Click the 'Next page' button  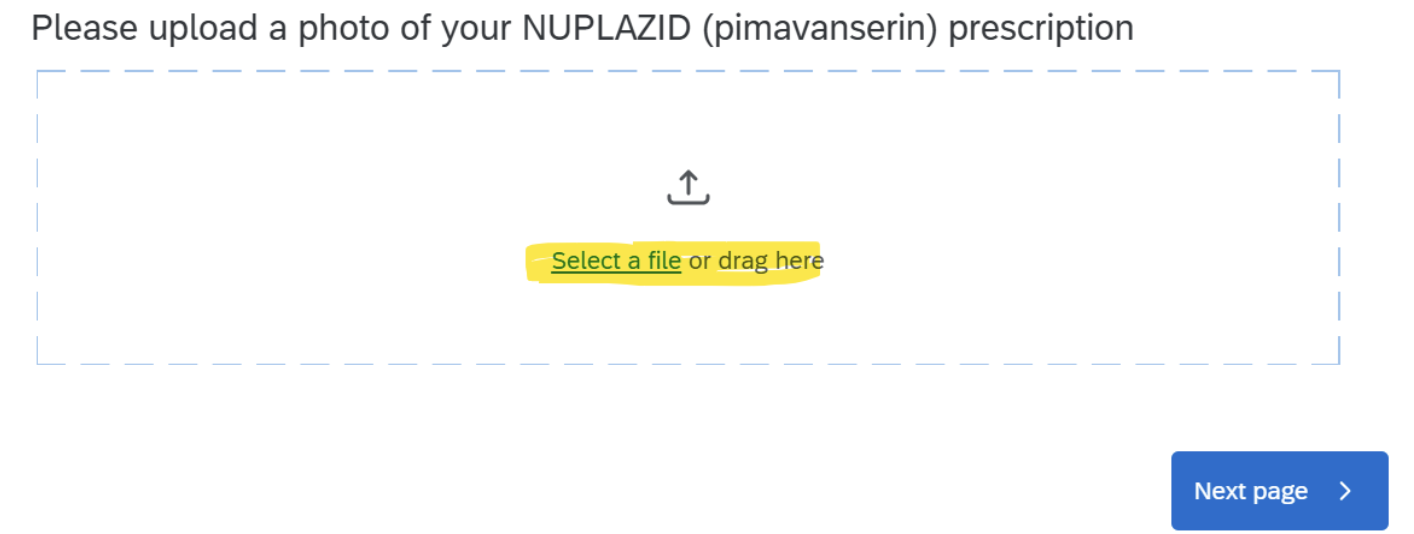pos(1279,491)
